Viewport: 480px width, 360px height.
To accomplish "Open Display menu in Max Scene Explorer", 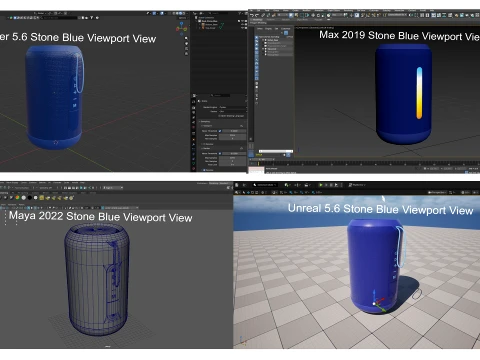I will coord(268,29).
